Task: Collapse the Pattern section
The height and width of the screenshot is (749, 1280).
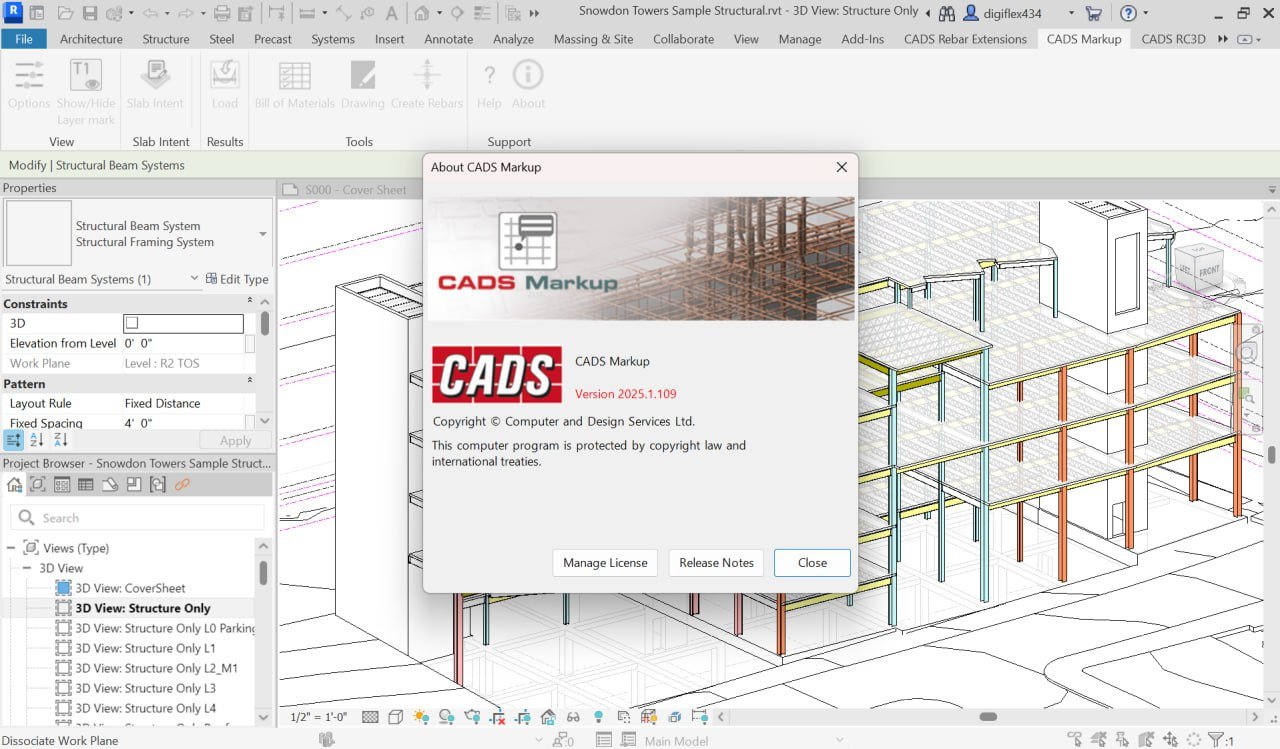Action: 250,382
